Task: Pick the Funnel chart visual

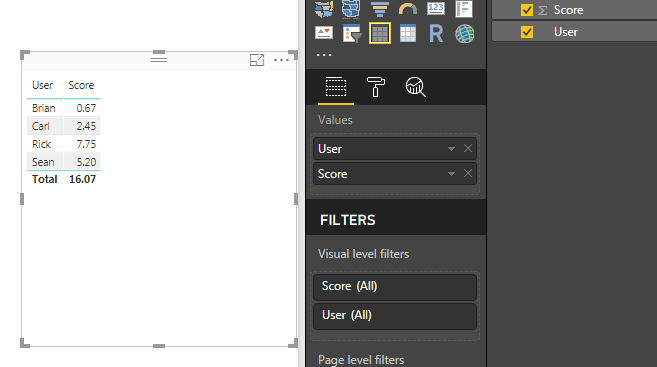Action: 380,9
